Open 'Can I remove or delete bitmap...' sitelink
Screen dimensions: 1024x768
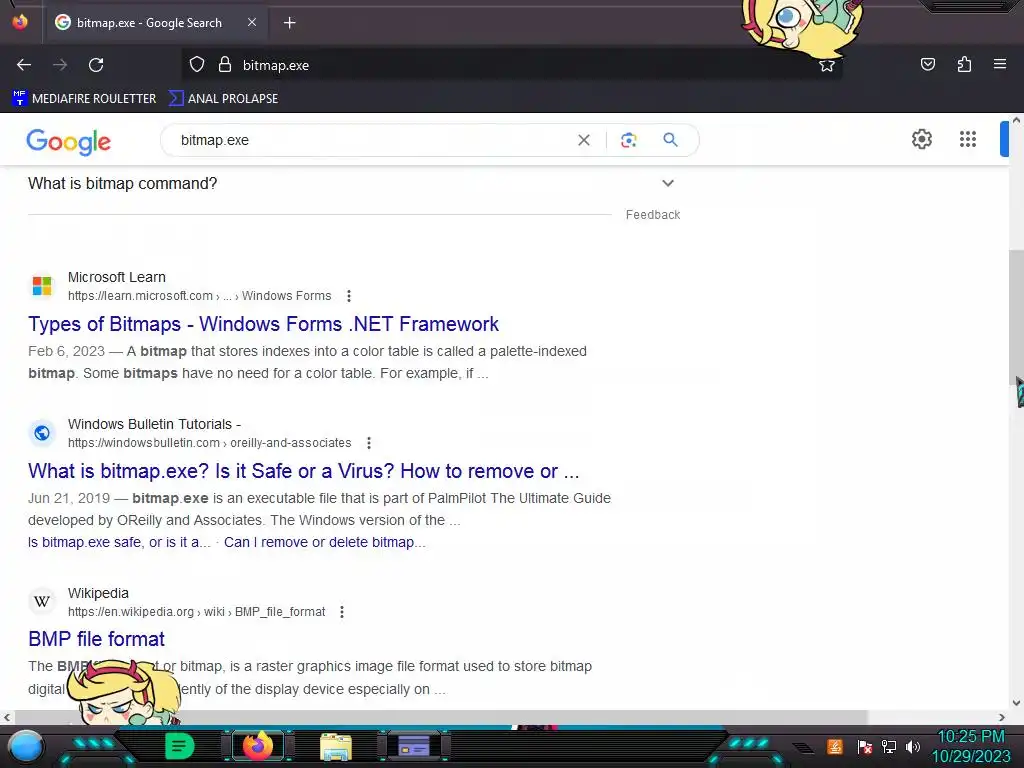[x=324, y=542]
